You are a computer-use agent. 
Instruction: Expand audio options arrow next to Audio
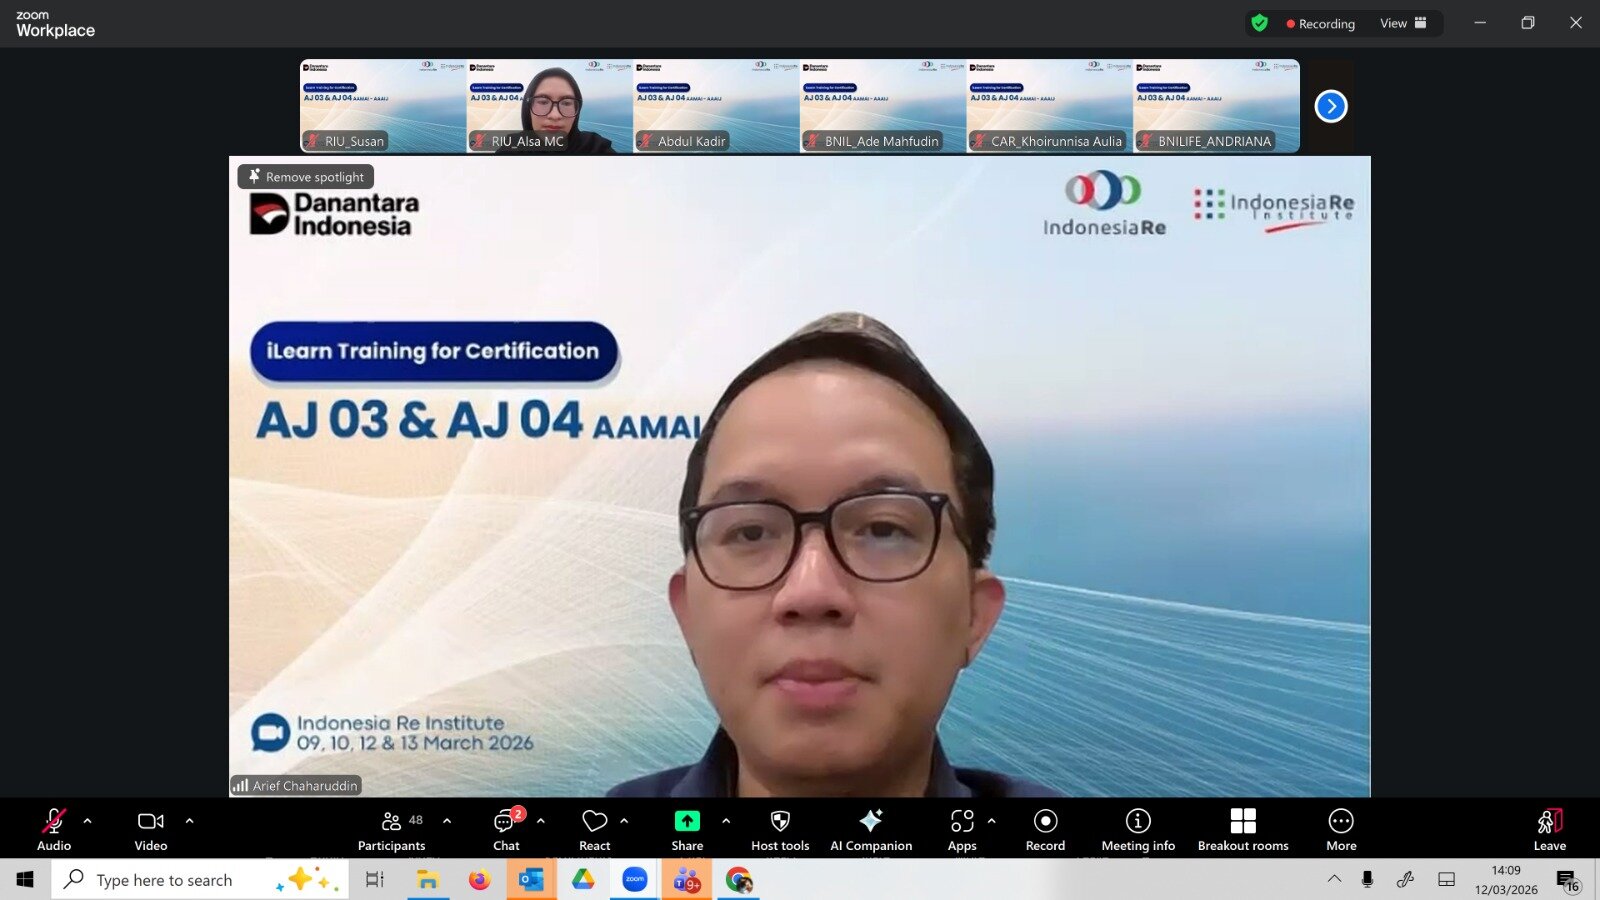point(88,821)
